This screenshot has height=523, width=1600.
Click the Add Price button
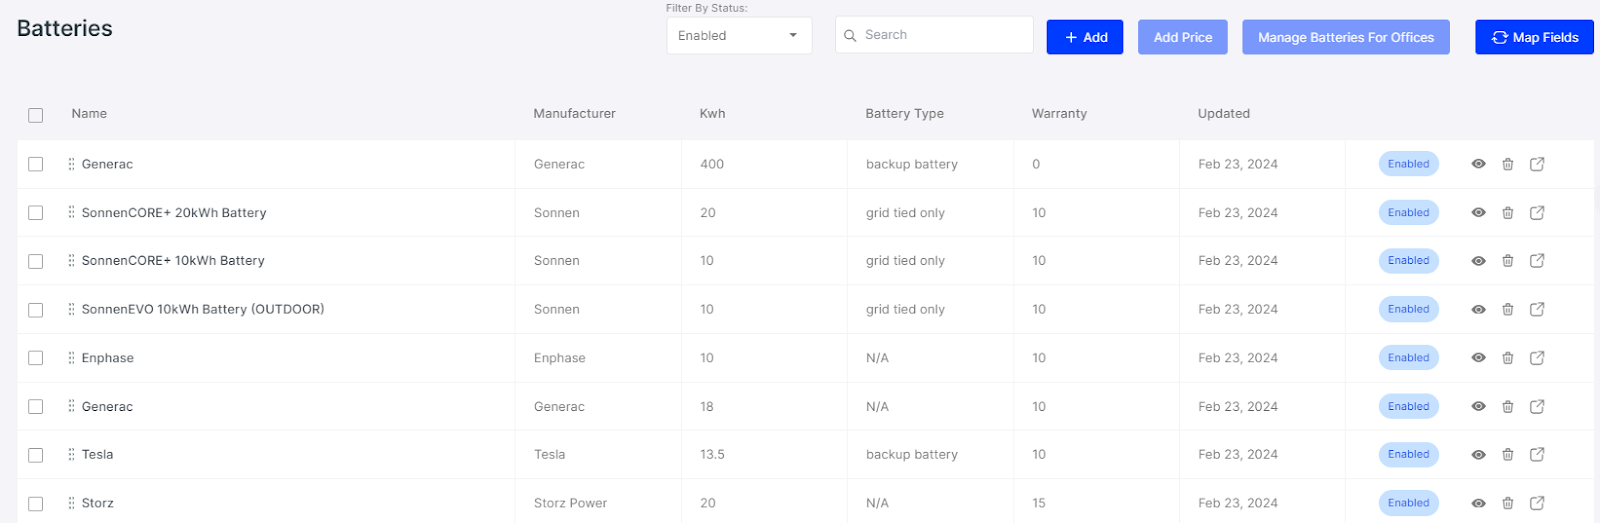click(1183, 37)
